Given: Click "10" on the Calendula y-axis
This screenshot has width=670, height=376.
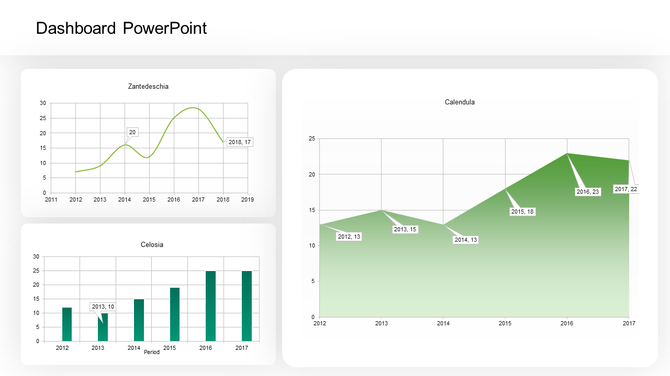Looking at the screenshot, I should click(312, 246).
